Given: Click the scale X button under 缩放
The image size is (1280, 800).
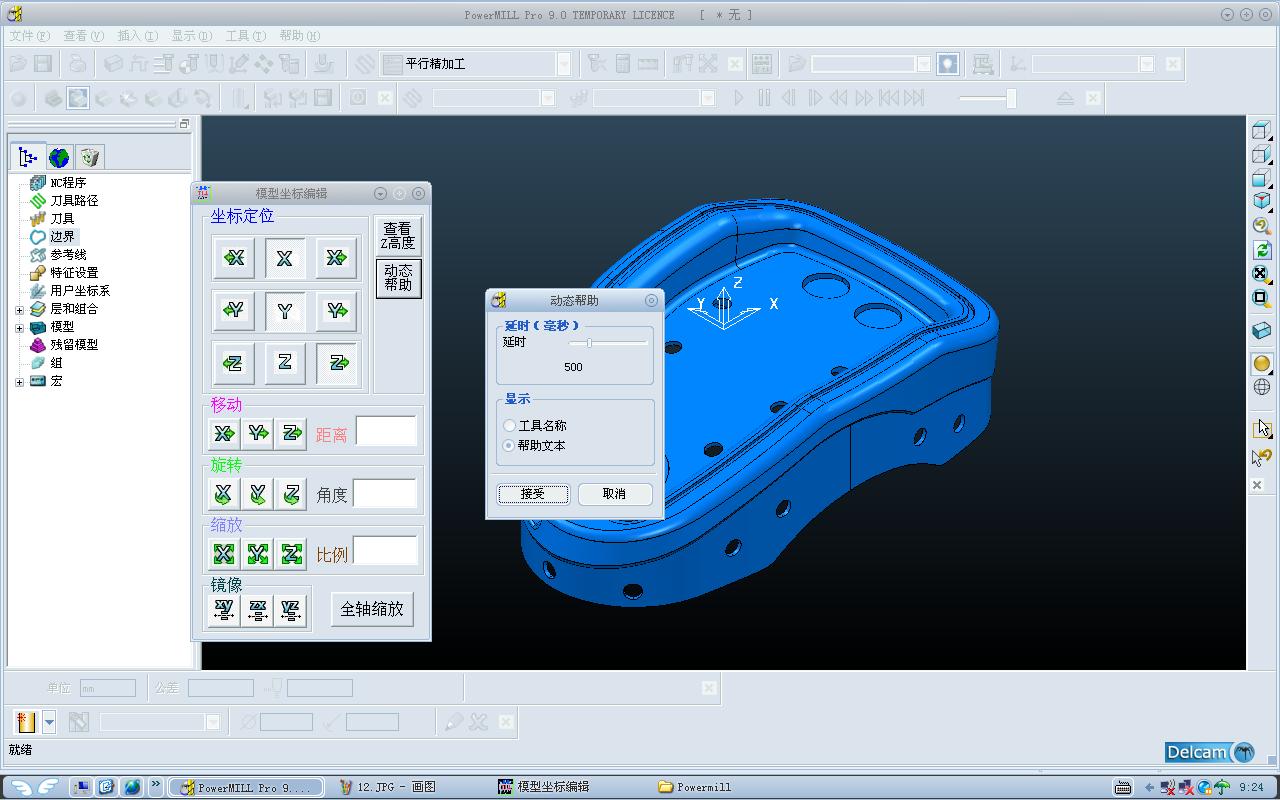Looking at the screenshot, I should (224, 553).
